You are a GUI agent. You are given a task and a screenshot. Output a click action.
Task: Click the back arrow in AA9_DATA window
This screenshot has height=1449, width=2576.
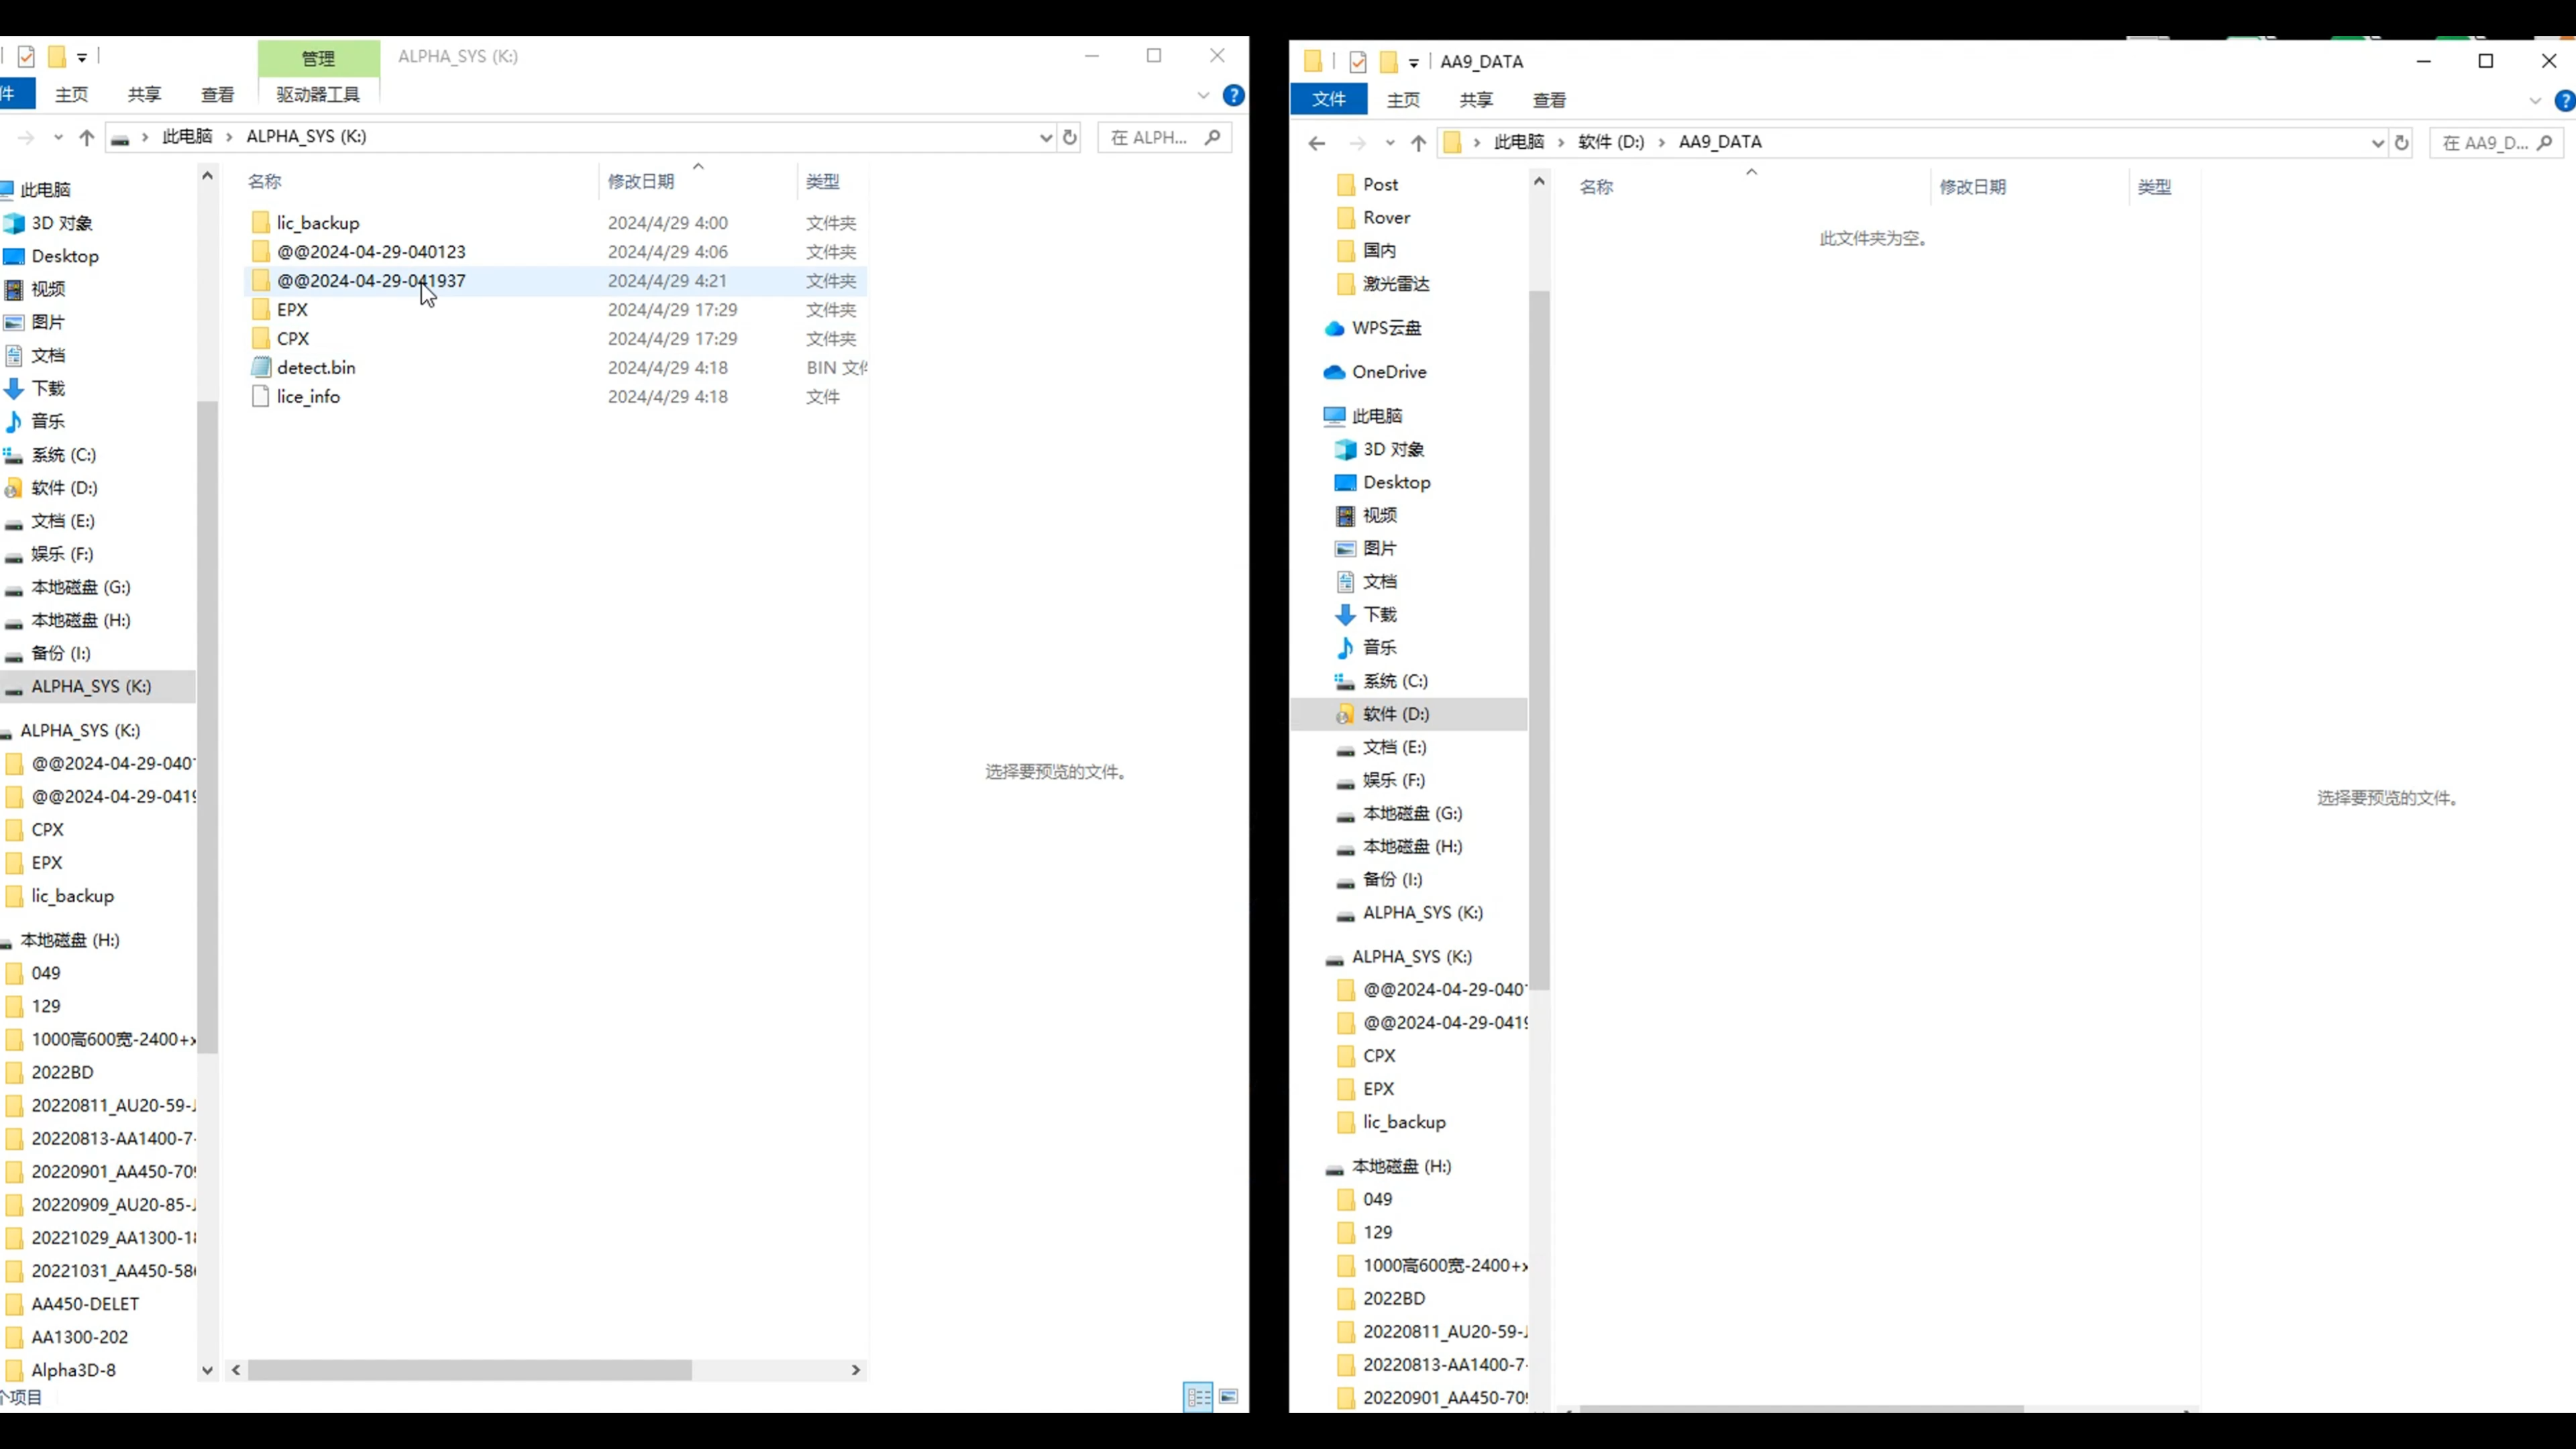[x=1316, y=143]
